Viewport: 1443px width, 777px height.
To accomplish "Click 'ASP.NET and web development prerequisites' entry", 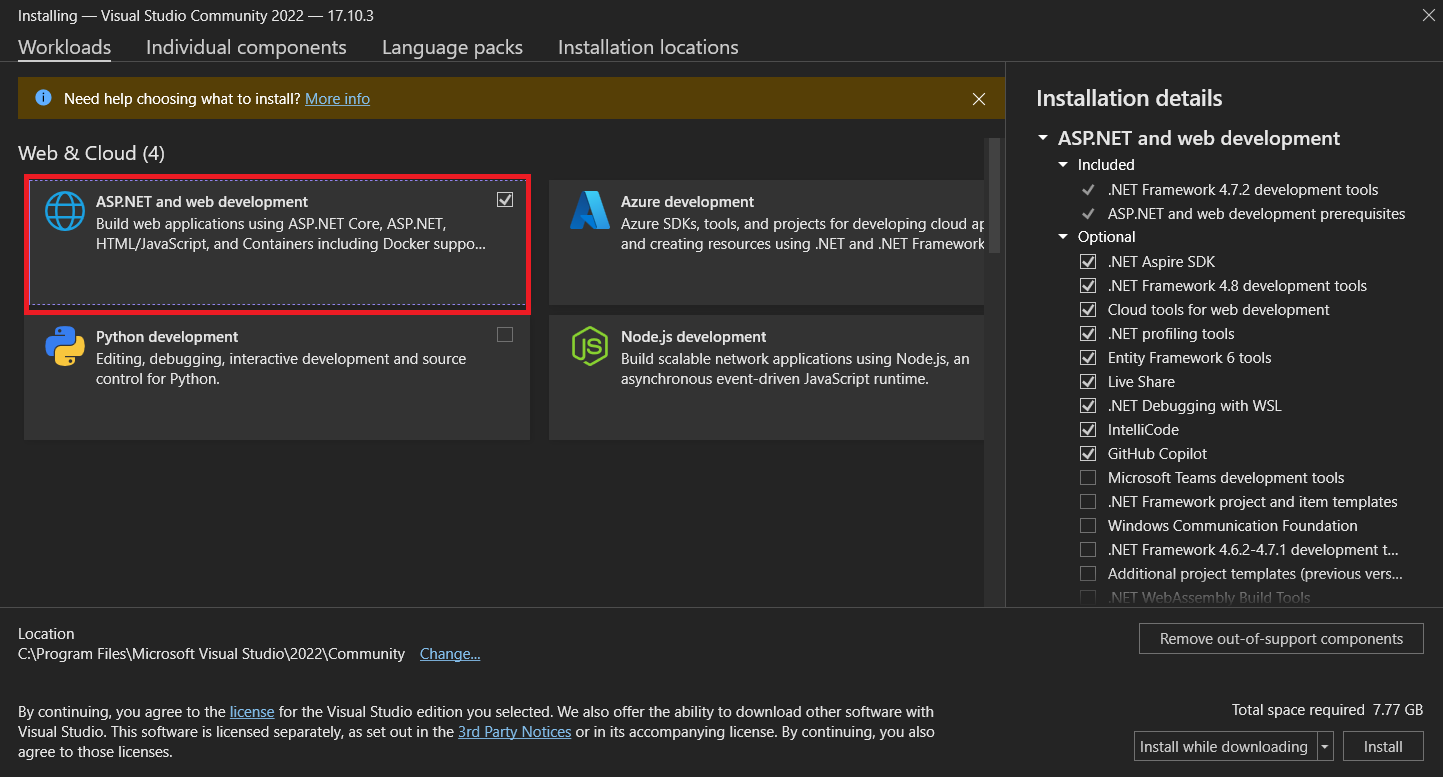I will (x=1256, y=214).
